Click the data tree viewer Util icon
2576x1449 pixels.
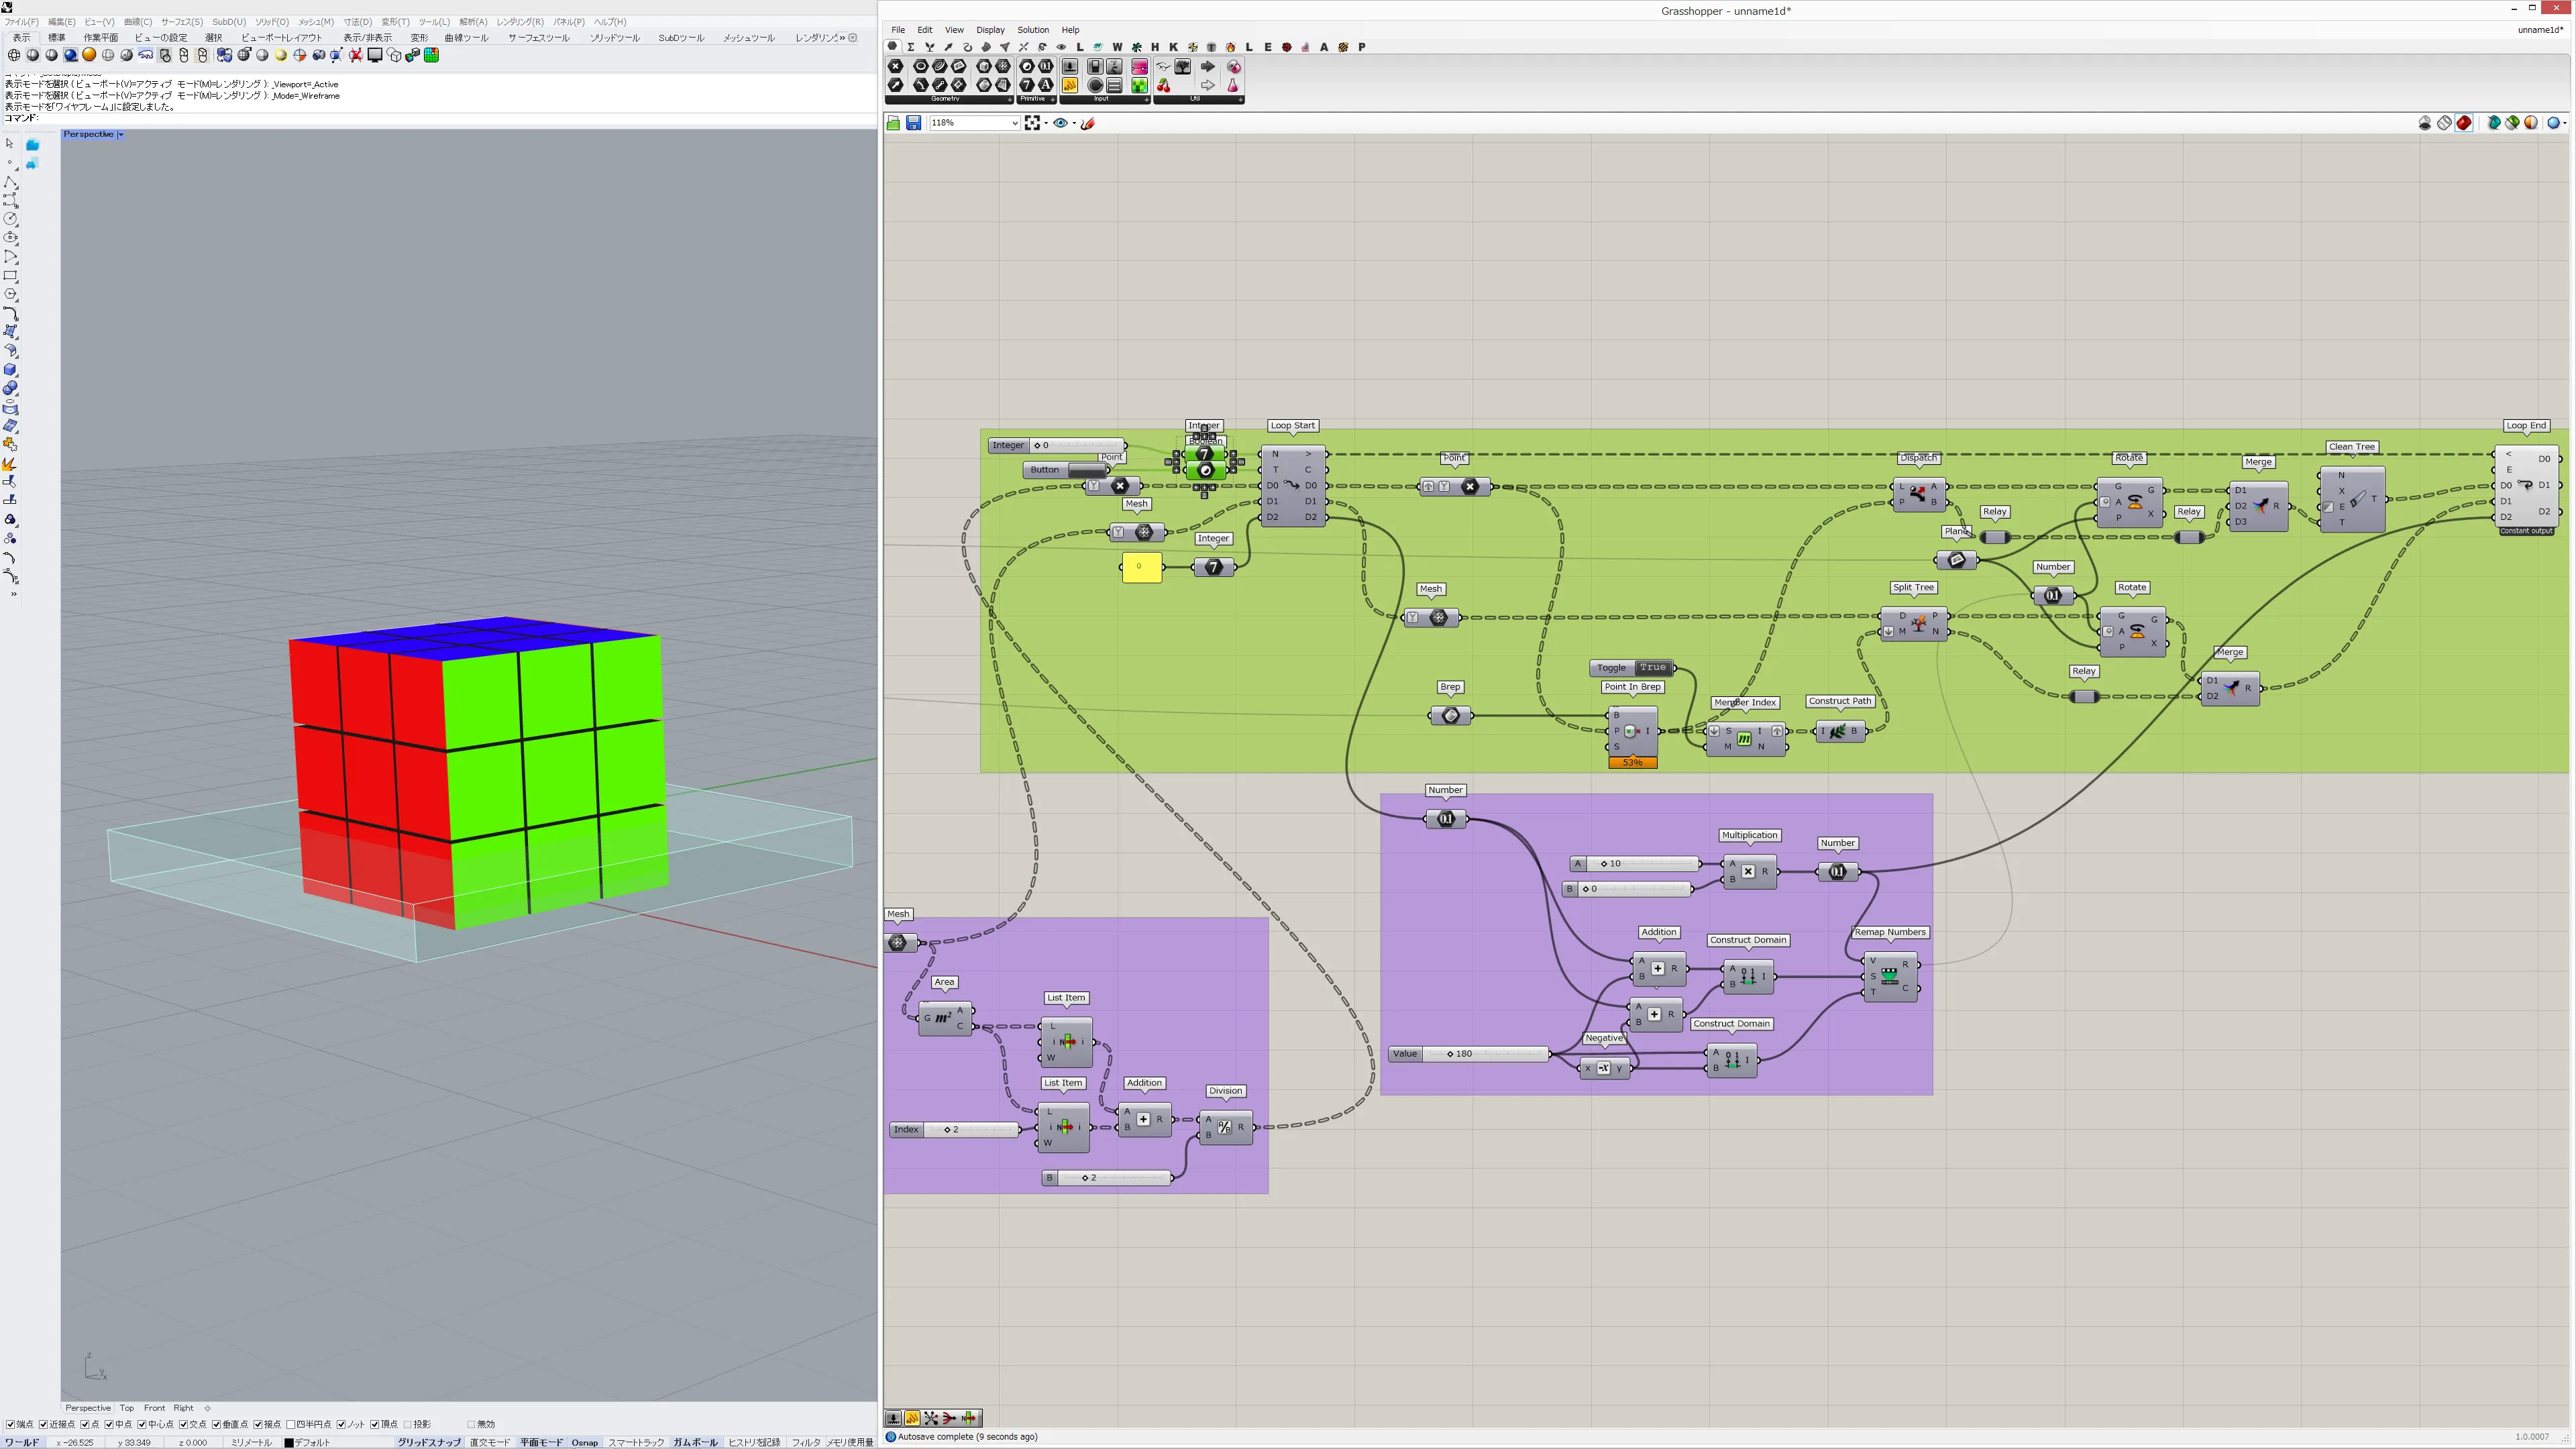click(x=1183, y=66)
